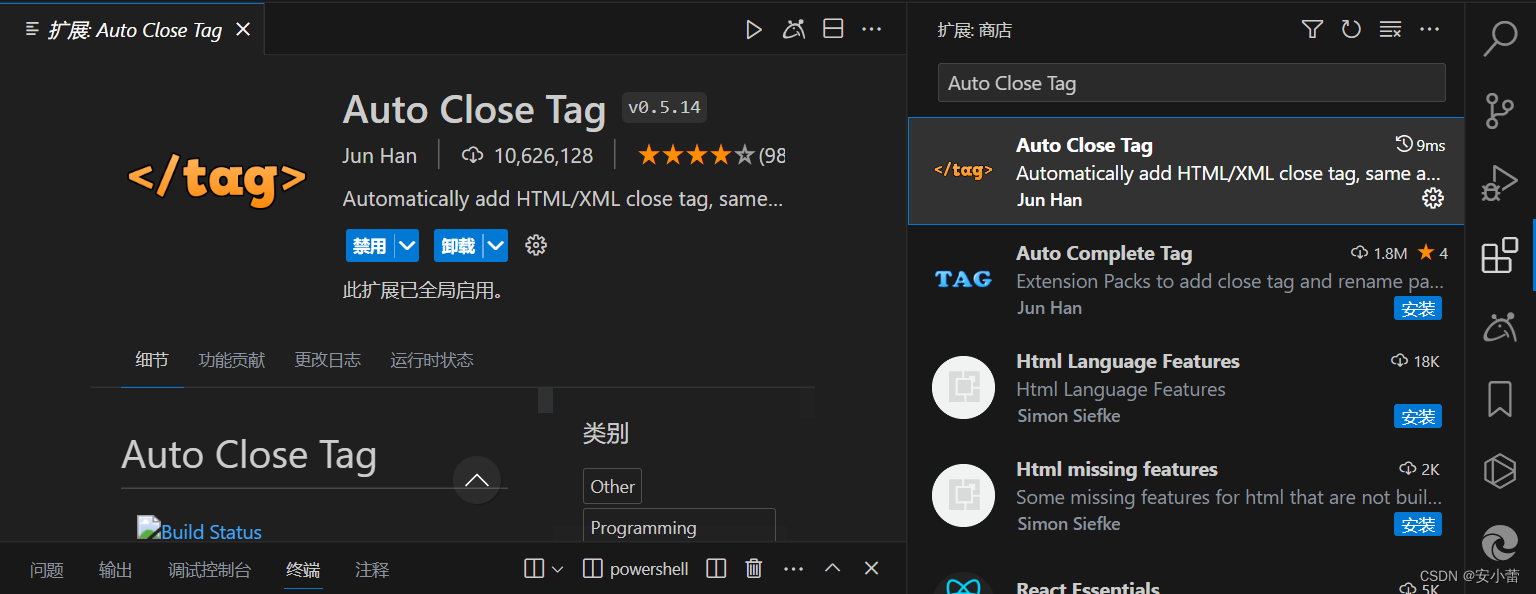The width and height of the screenshot is (1536, 594).
Task: Select Html Language Features extension result
Action: (1186, 387)
